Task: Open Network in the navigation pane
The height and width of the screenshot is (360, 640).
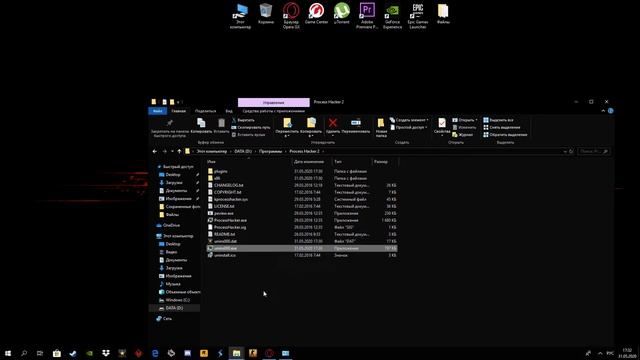Action: pos(167,319)
